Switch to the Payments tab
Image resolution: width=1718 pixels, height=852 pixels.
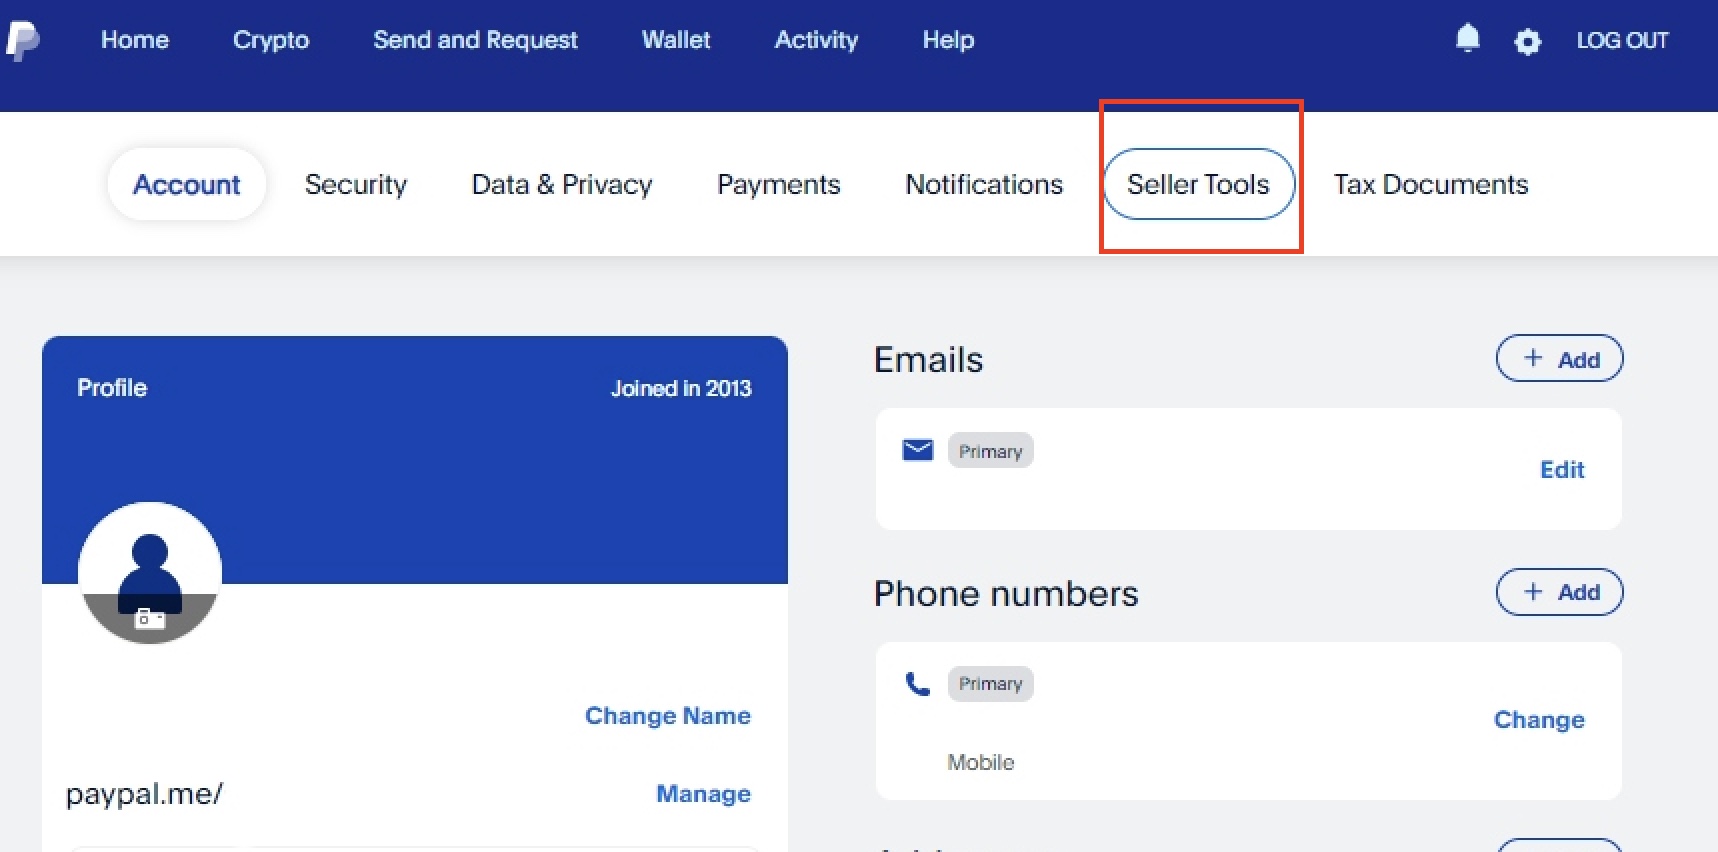[779, 185]
